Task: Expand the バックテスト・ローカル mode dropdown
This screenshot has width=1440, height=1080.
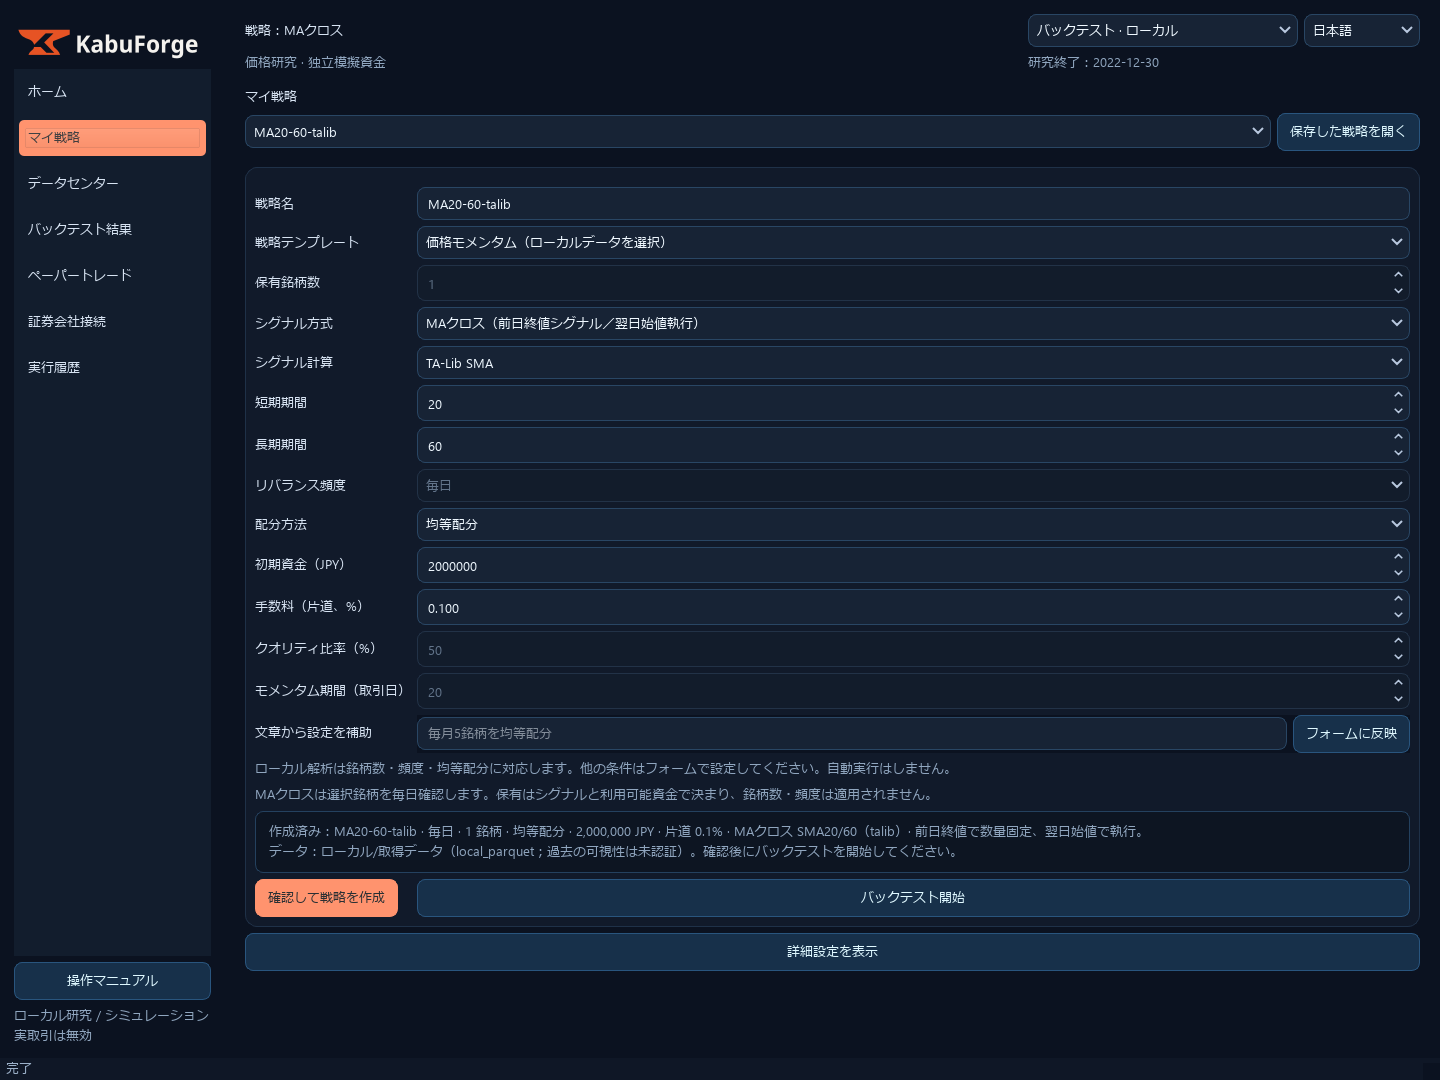Action: [x=1162, y=30]
